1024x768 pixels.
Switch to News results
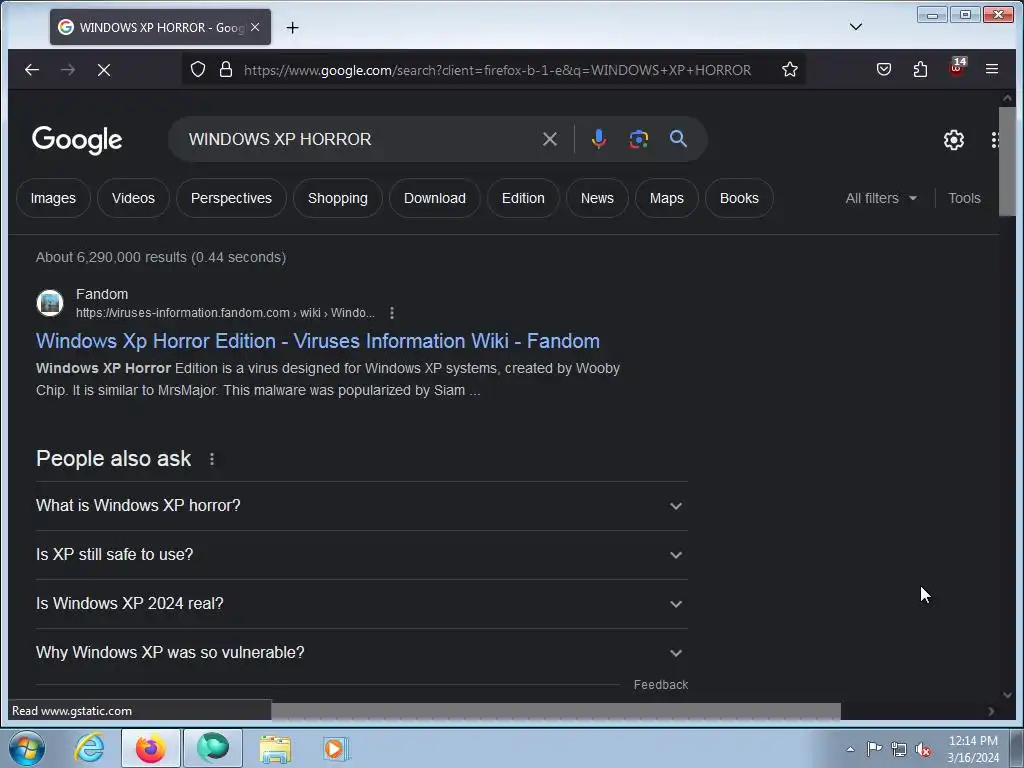coord(597,198)
